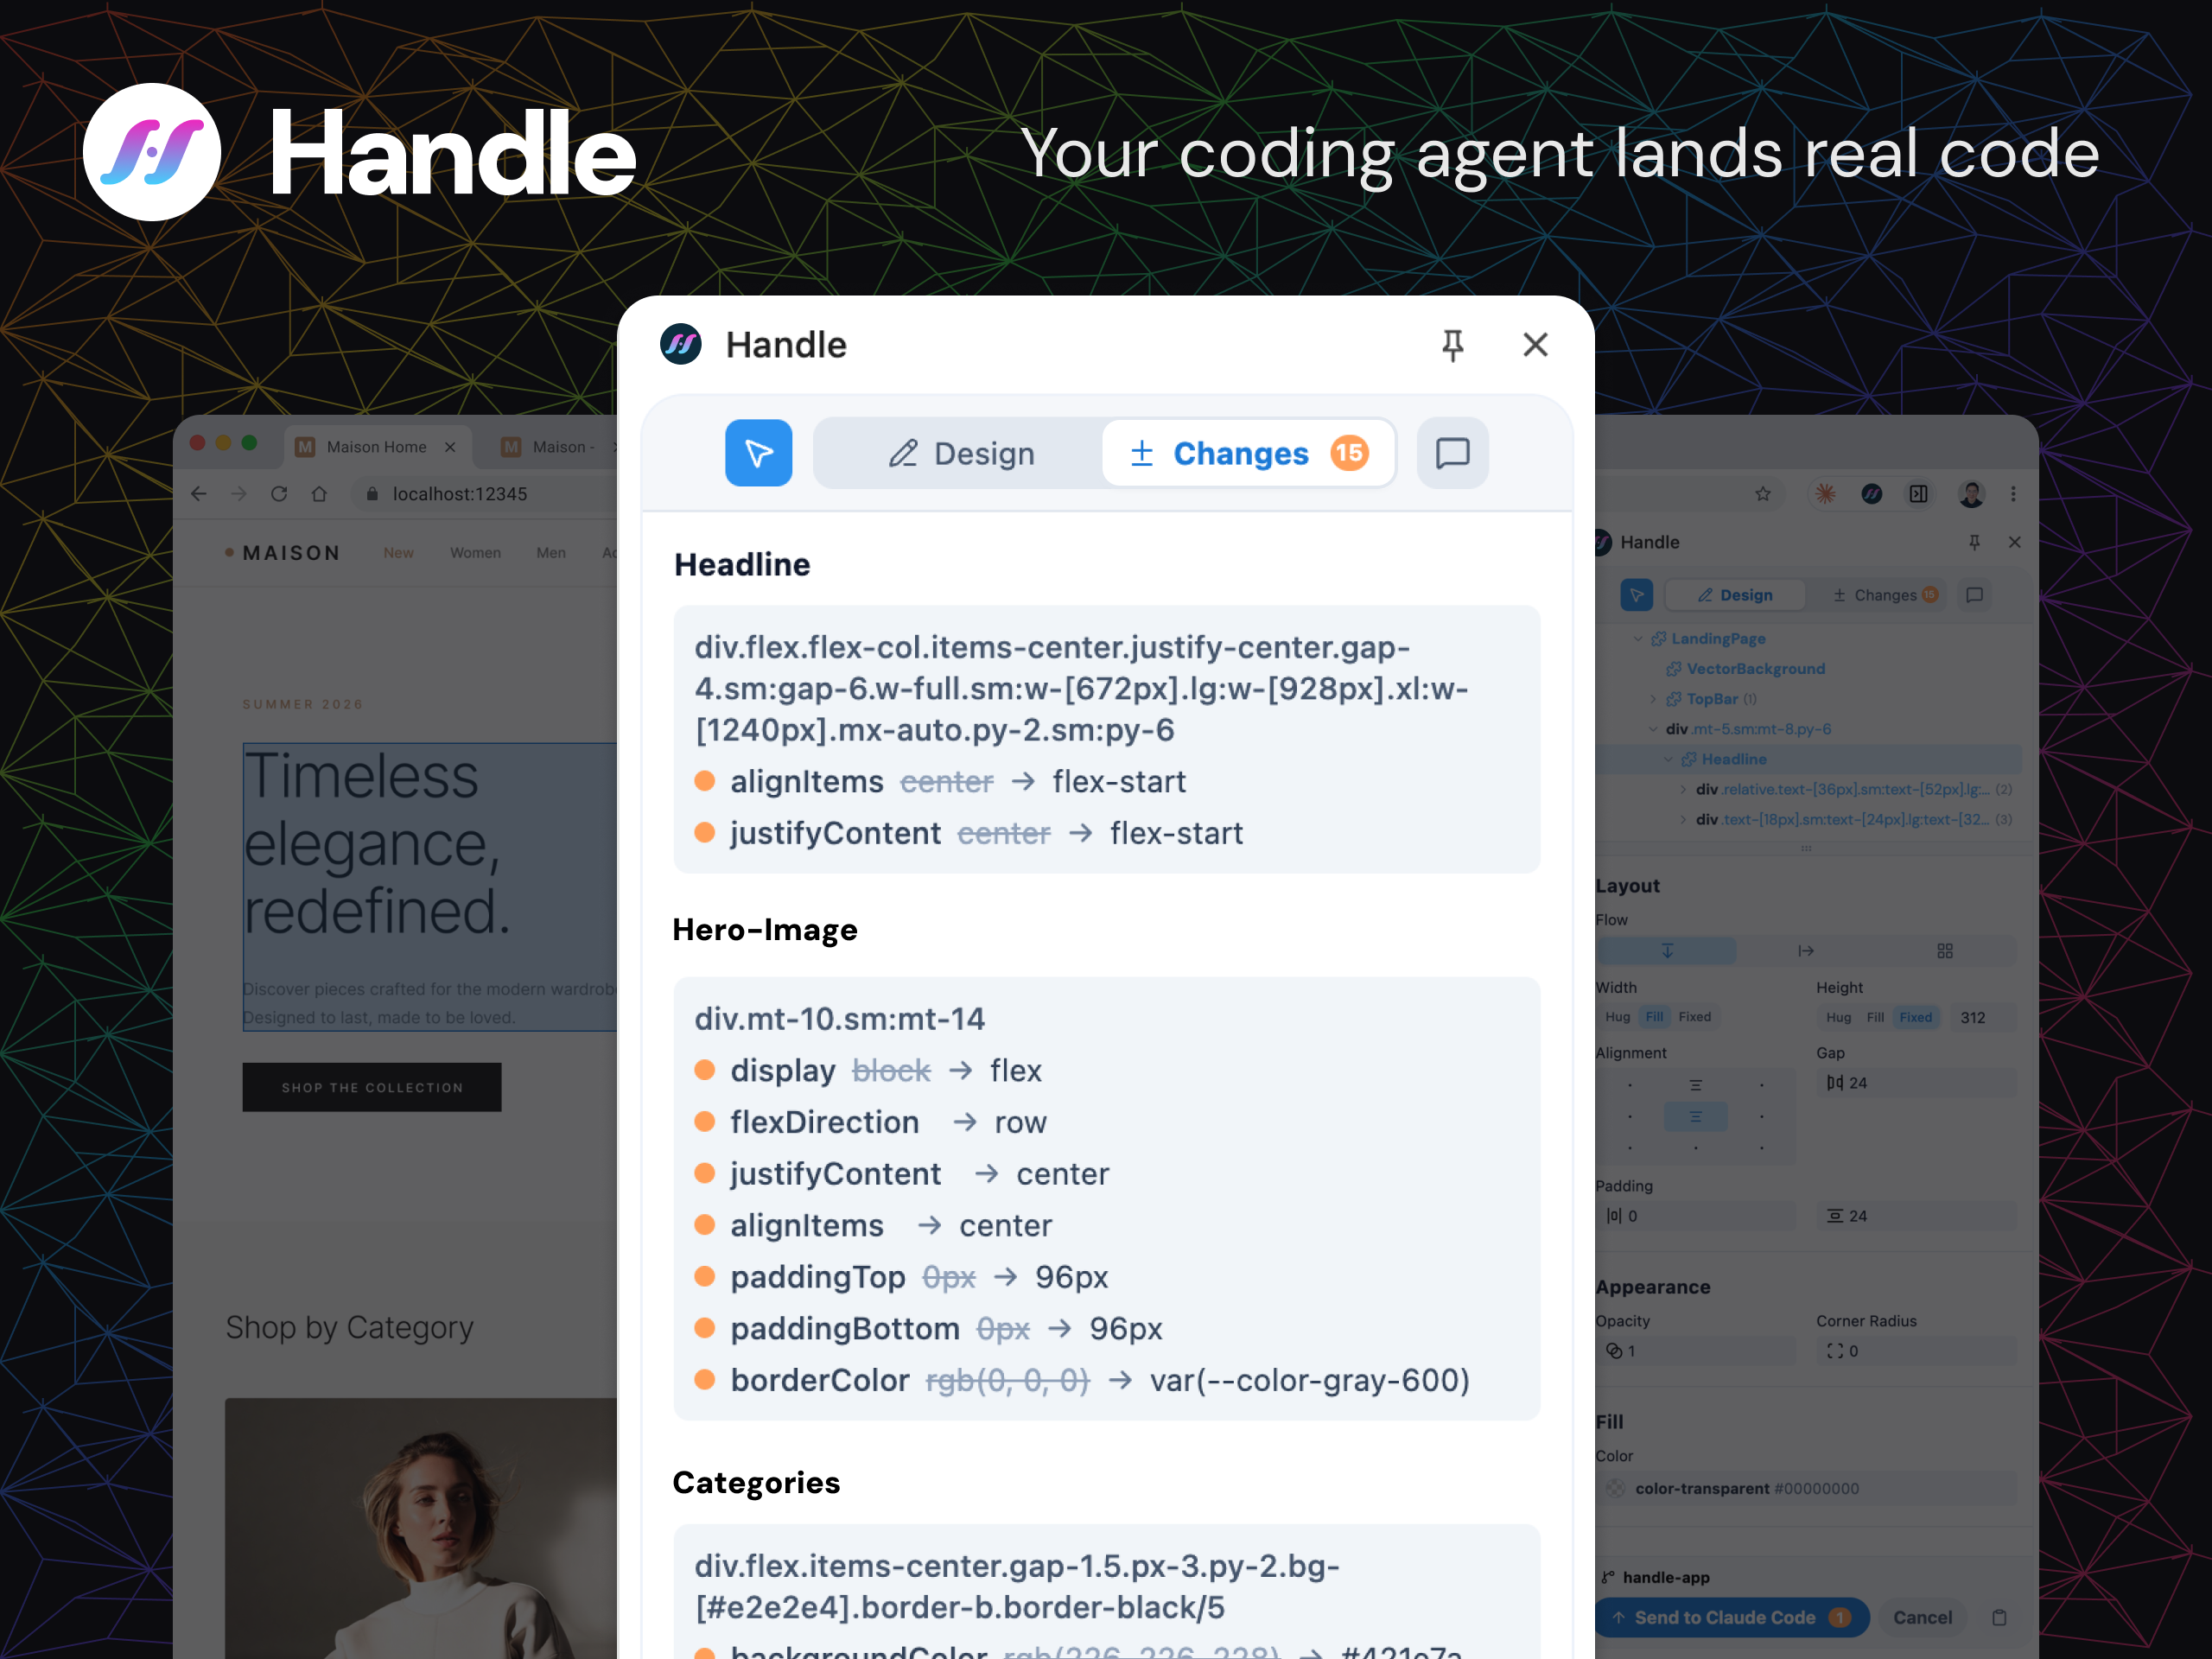
Task: Choose the grid flow layout icon
Action: pos(1944,950)
